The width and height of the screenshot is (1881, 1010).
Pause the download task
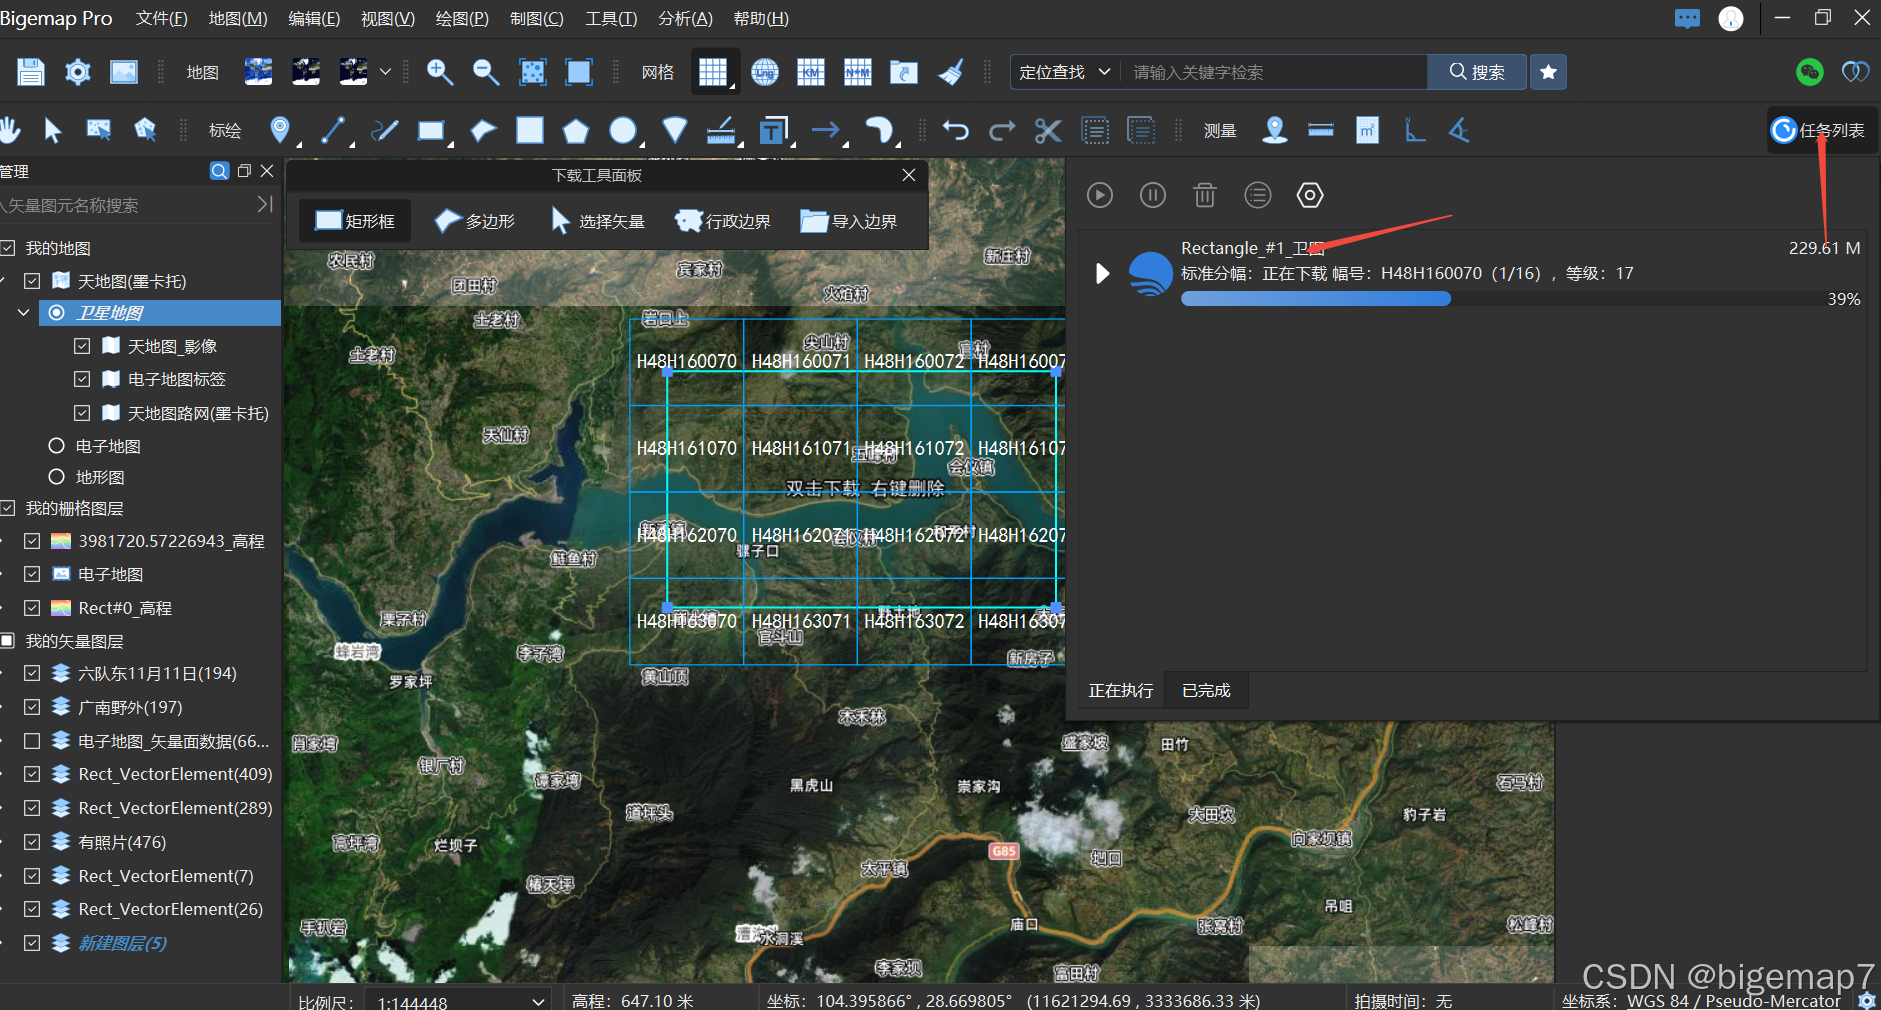1153,195
